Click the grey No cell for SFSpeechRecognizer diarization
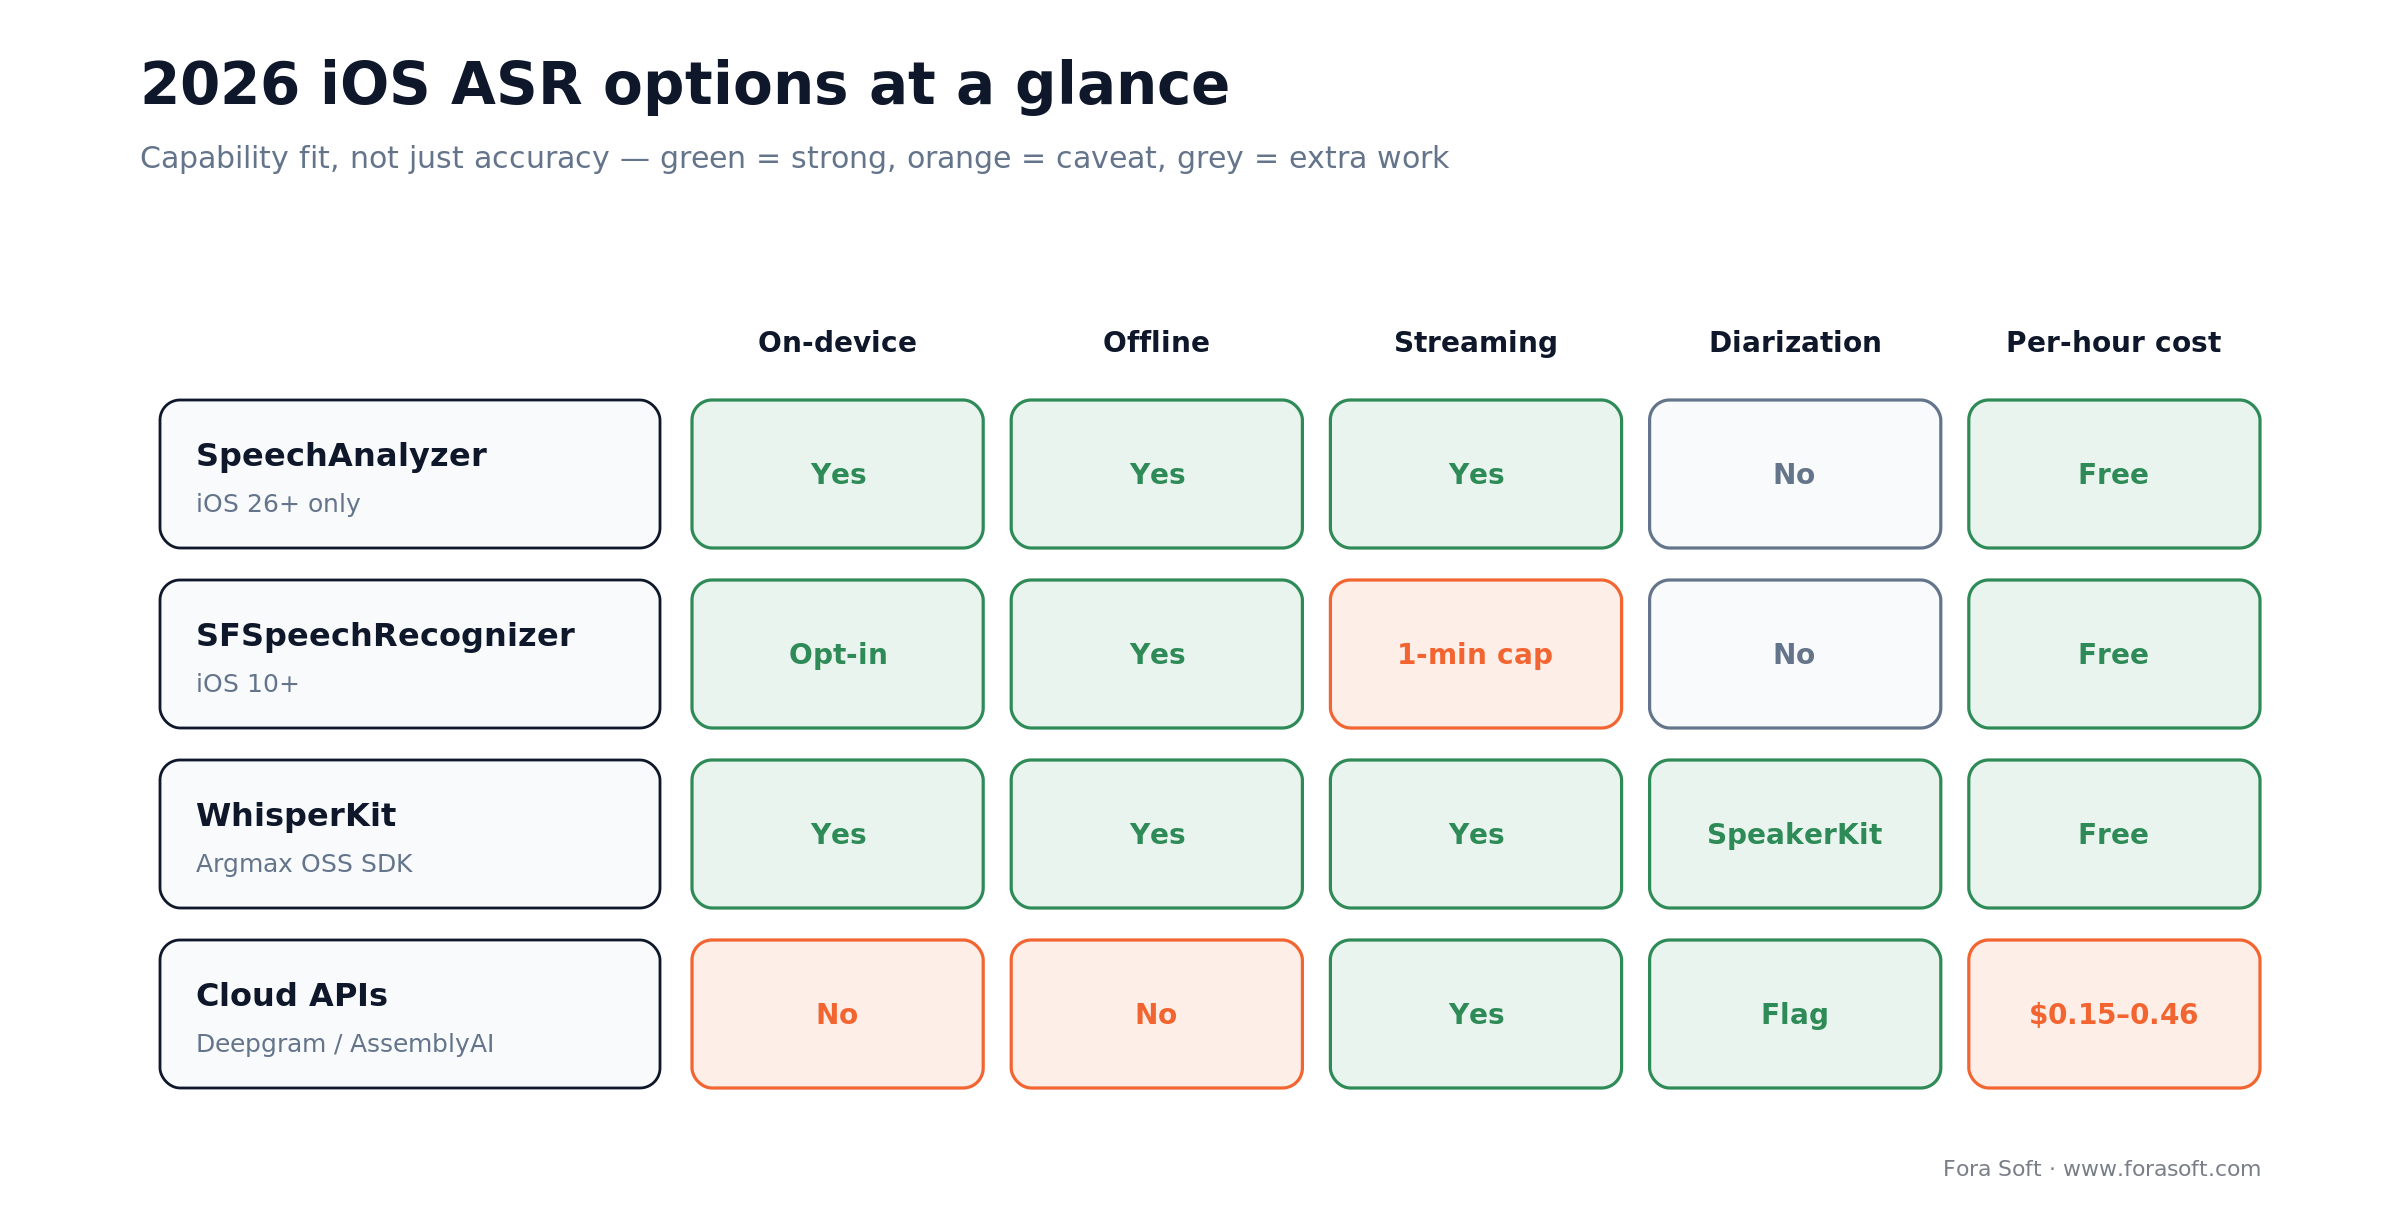Viewport: 2400px width, 1220px height. pos(1795,654)
